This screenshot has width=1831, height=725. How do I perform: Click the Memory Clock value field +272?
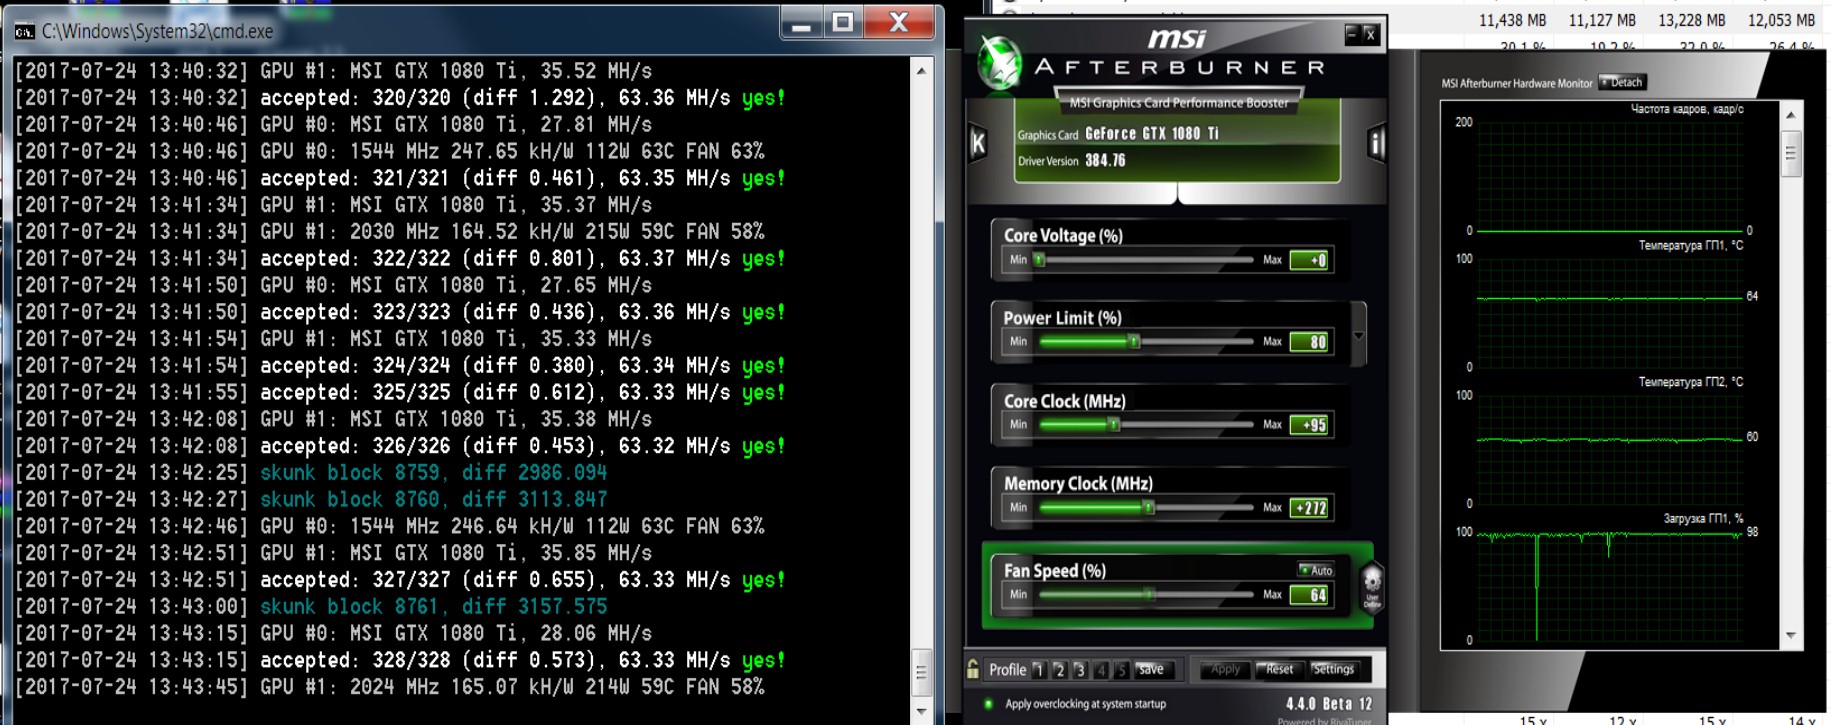(1309, 508)
